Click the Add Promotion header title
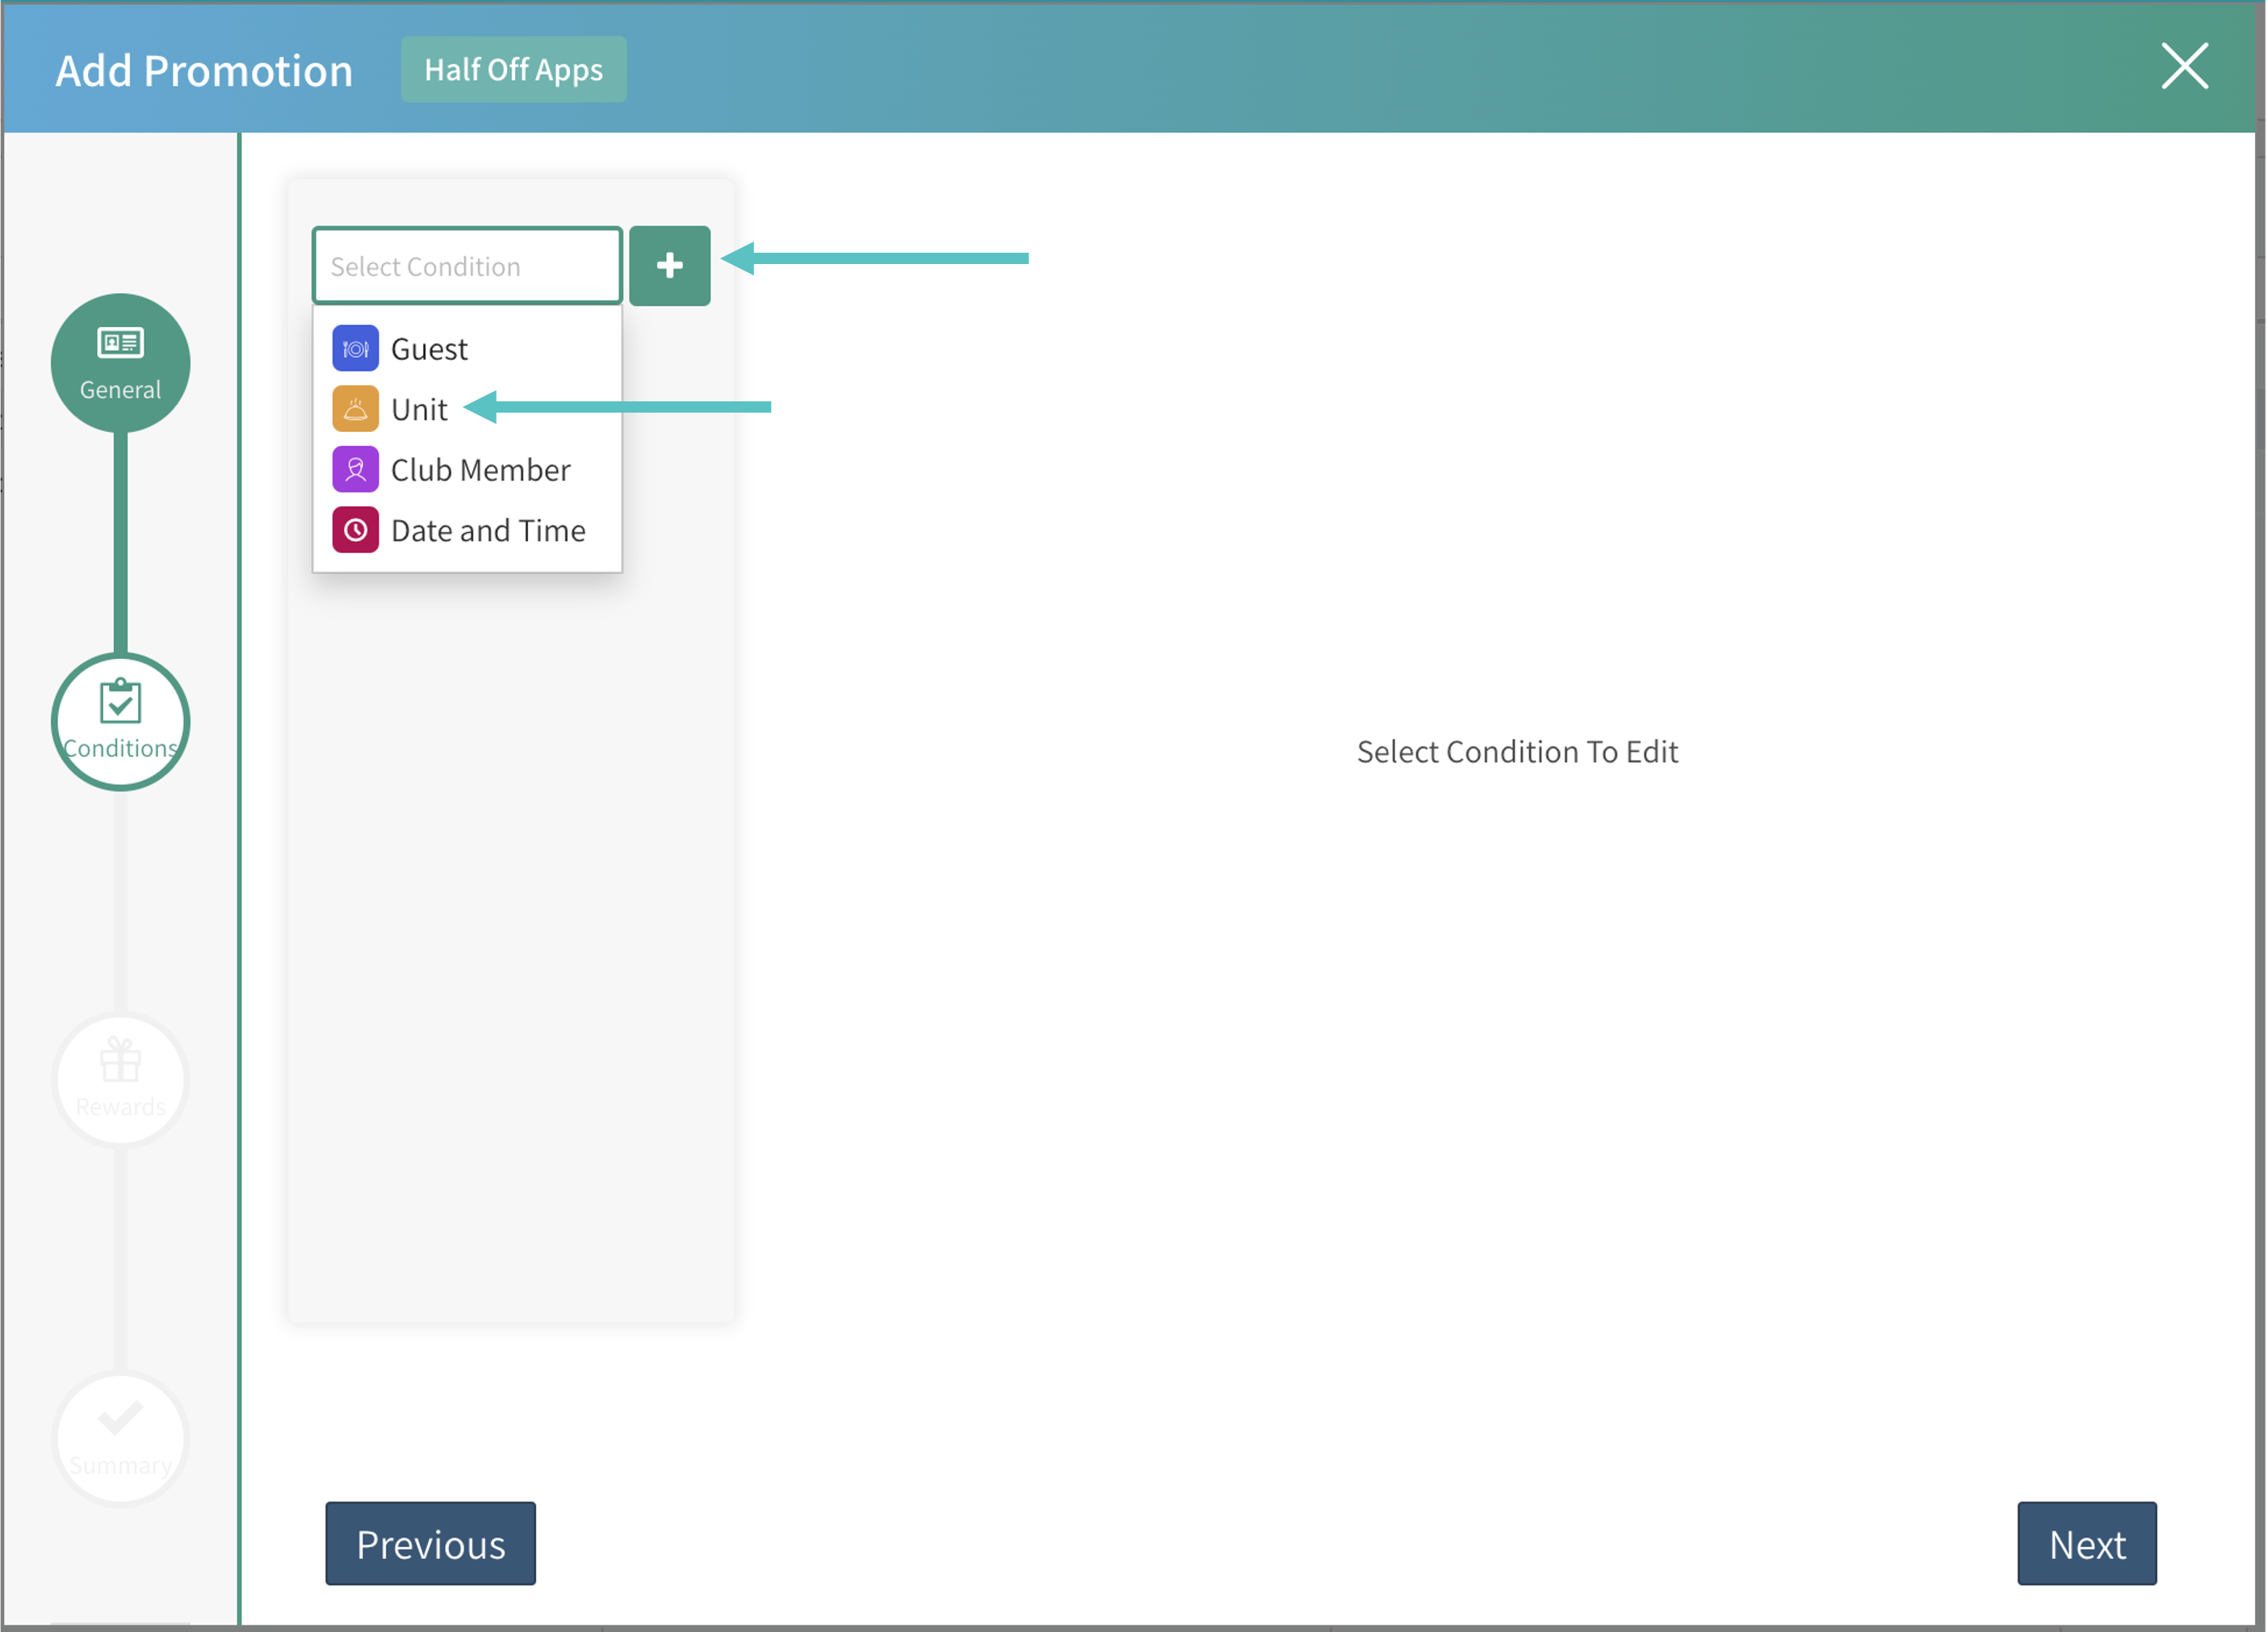The width and height of the screenshot is (2268, 1632). coord(204,70)
